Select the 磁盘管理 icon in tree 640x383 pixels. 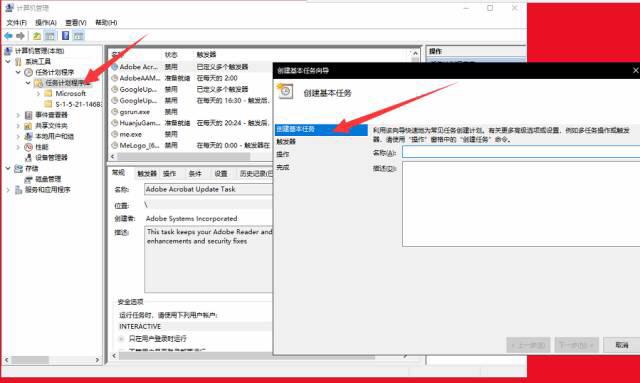point(29,179)
